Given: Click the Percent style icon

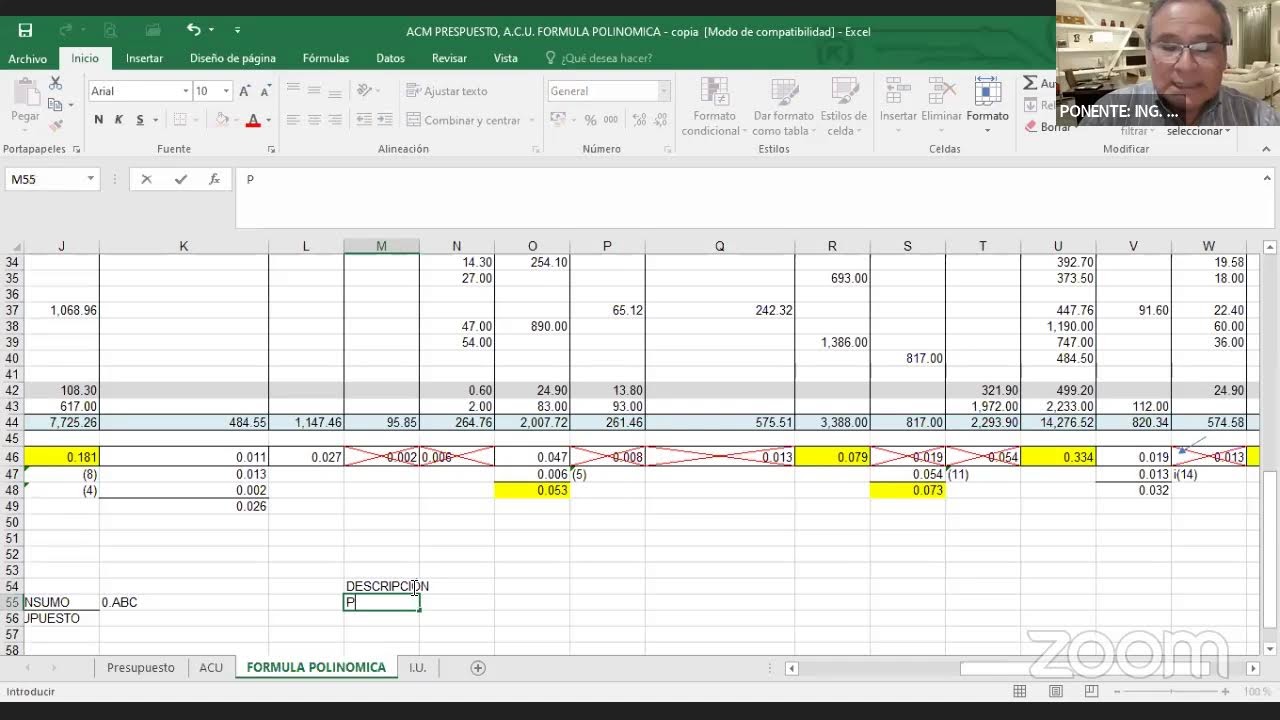Looking at the screenshot, I should [590, 120].
